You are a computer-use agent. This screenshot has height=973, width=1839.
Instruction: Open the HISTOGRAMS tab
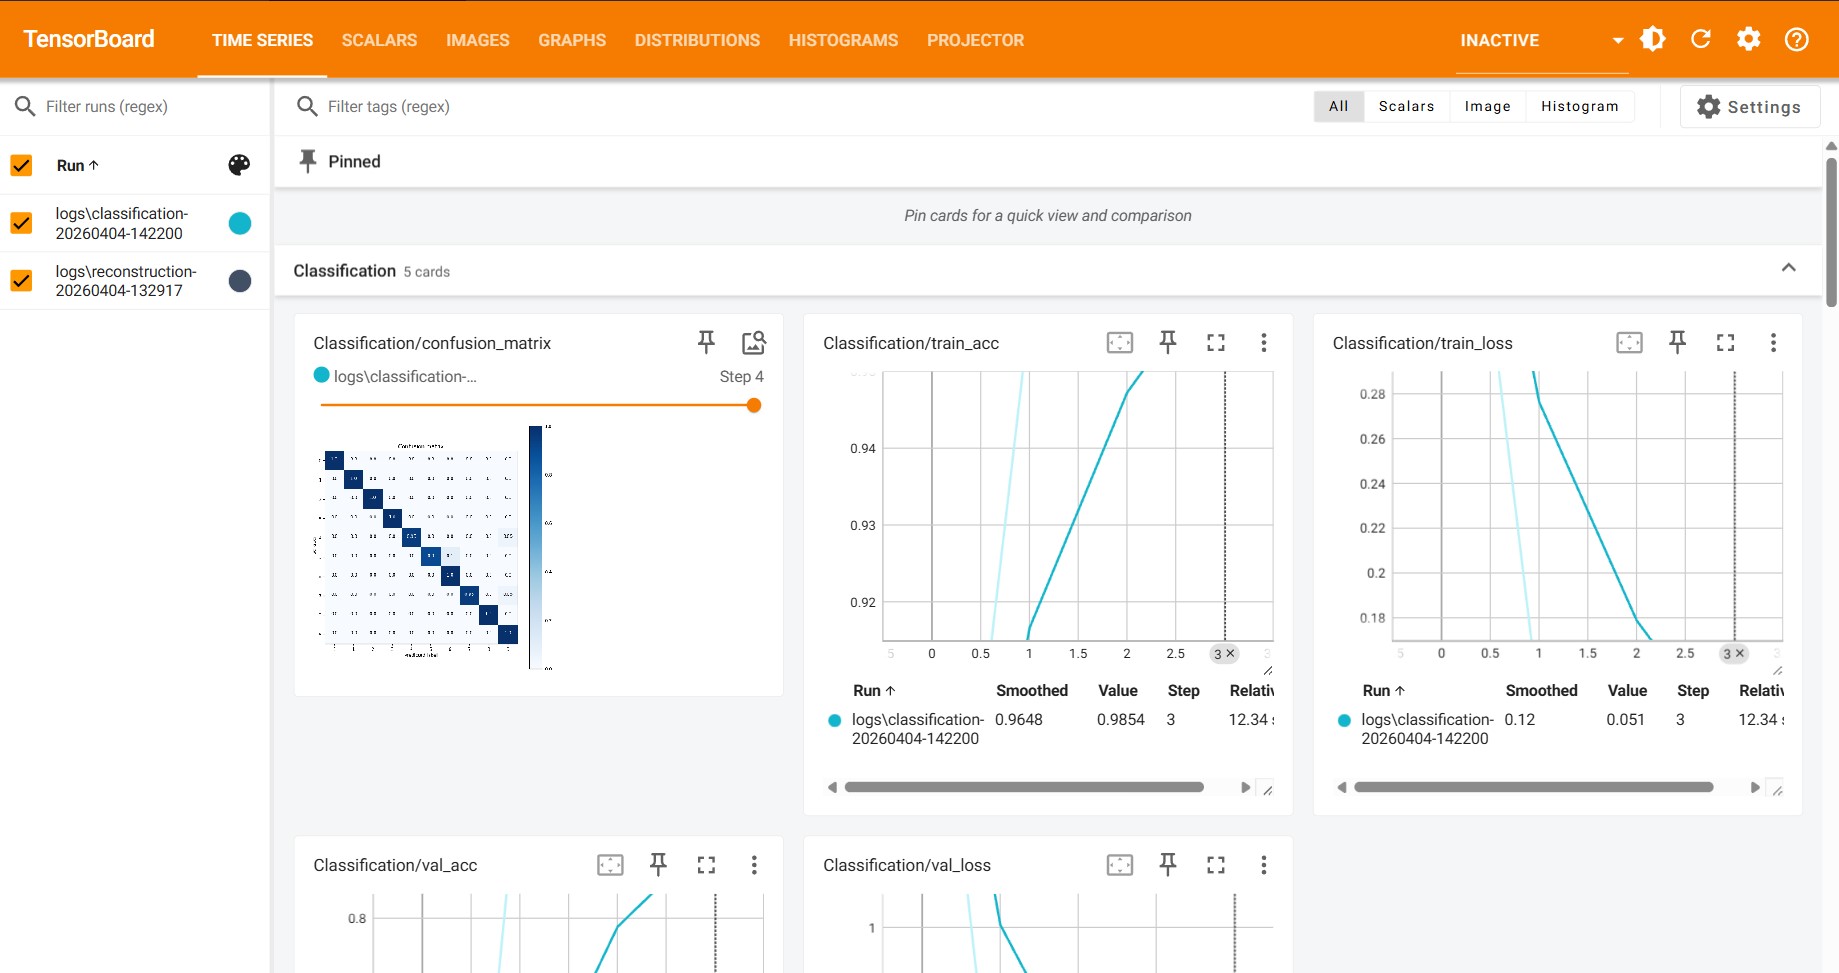843,40
